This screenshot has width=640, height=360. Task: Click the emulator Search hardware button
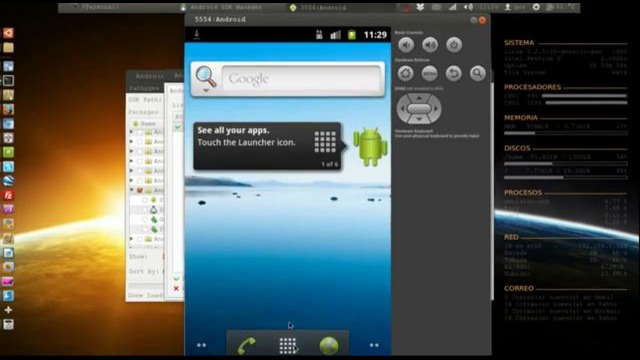477,73
